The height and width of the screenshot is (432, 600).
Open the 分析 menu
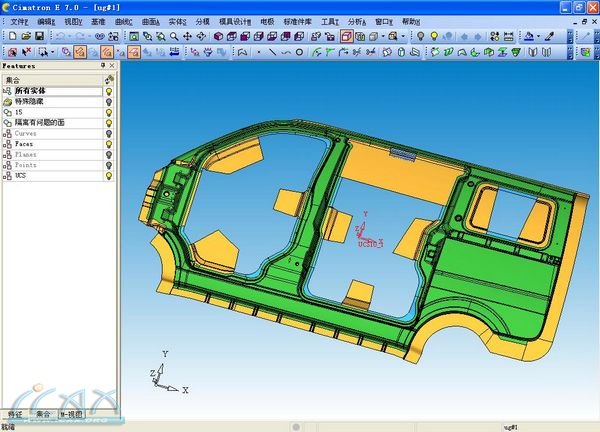coord(357,22)
